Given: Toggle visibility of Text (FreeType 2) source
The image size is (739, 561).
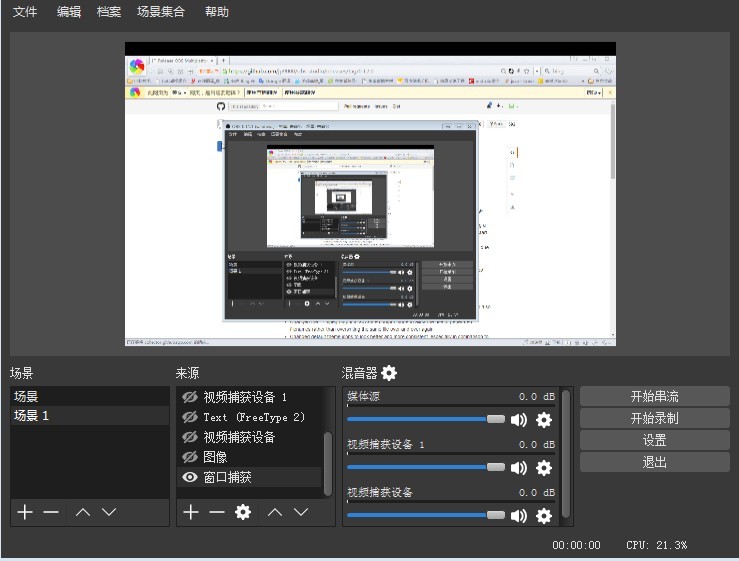Looking at the screenshot, I should (189, 417).
